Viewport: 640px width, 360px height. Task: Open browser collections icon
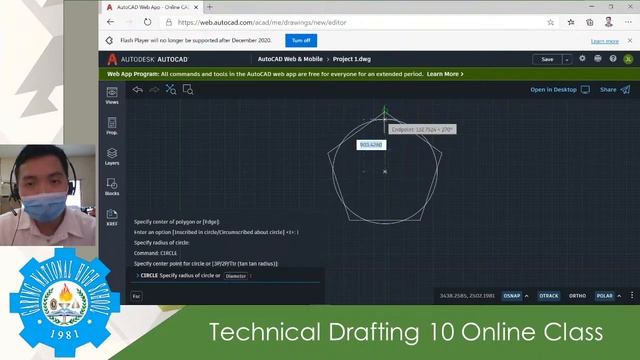point(590,22)
